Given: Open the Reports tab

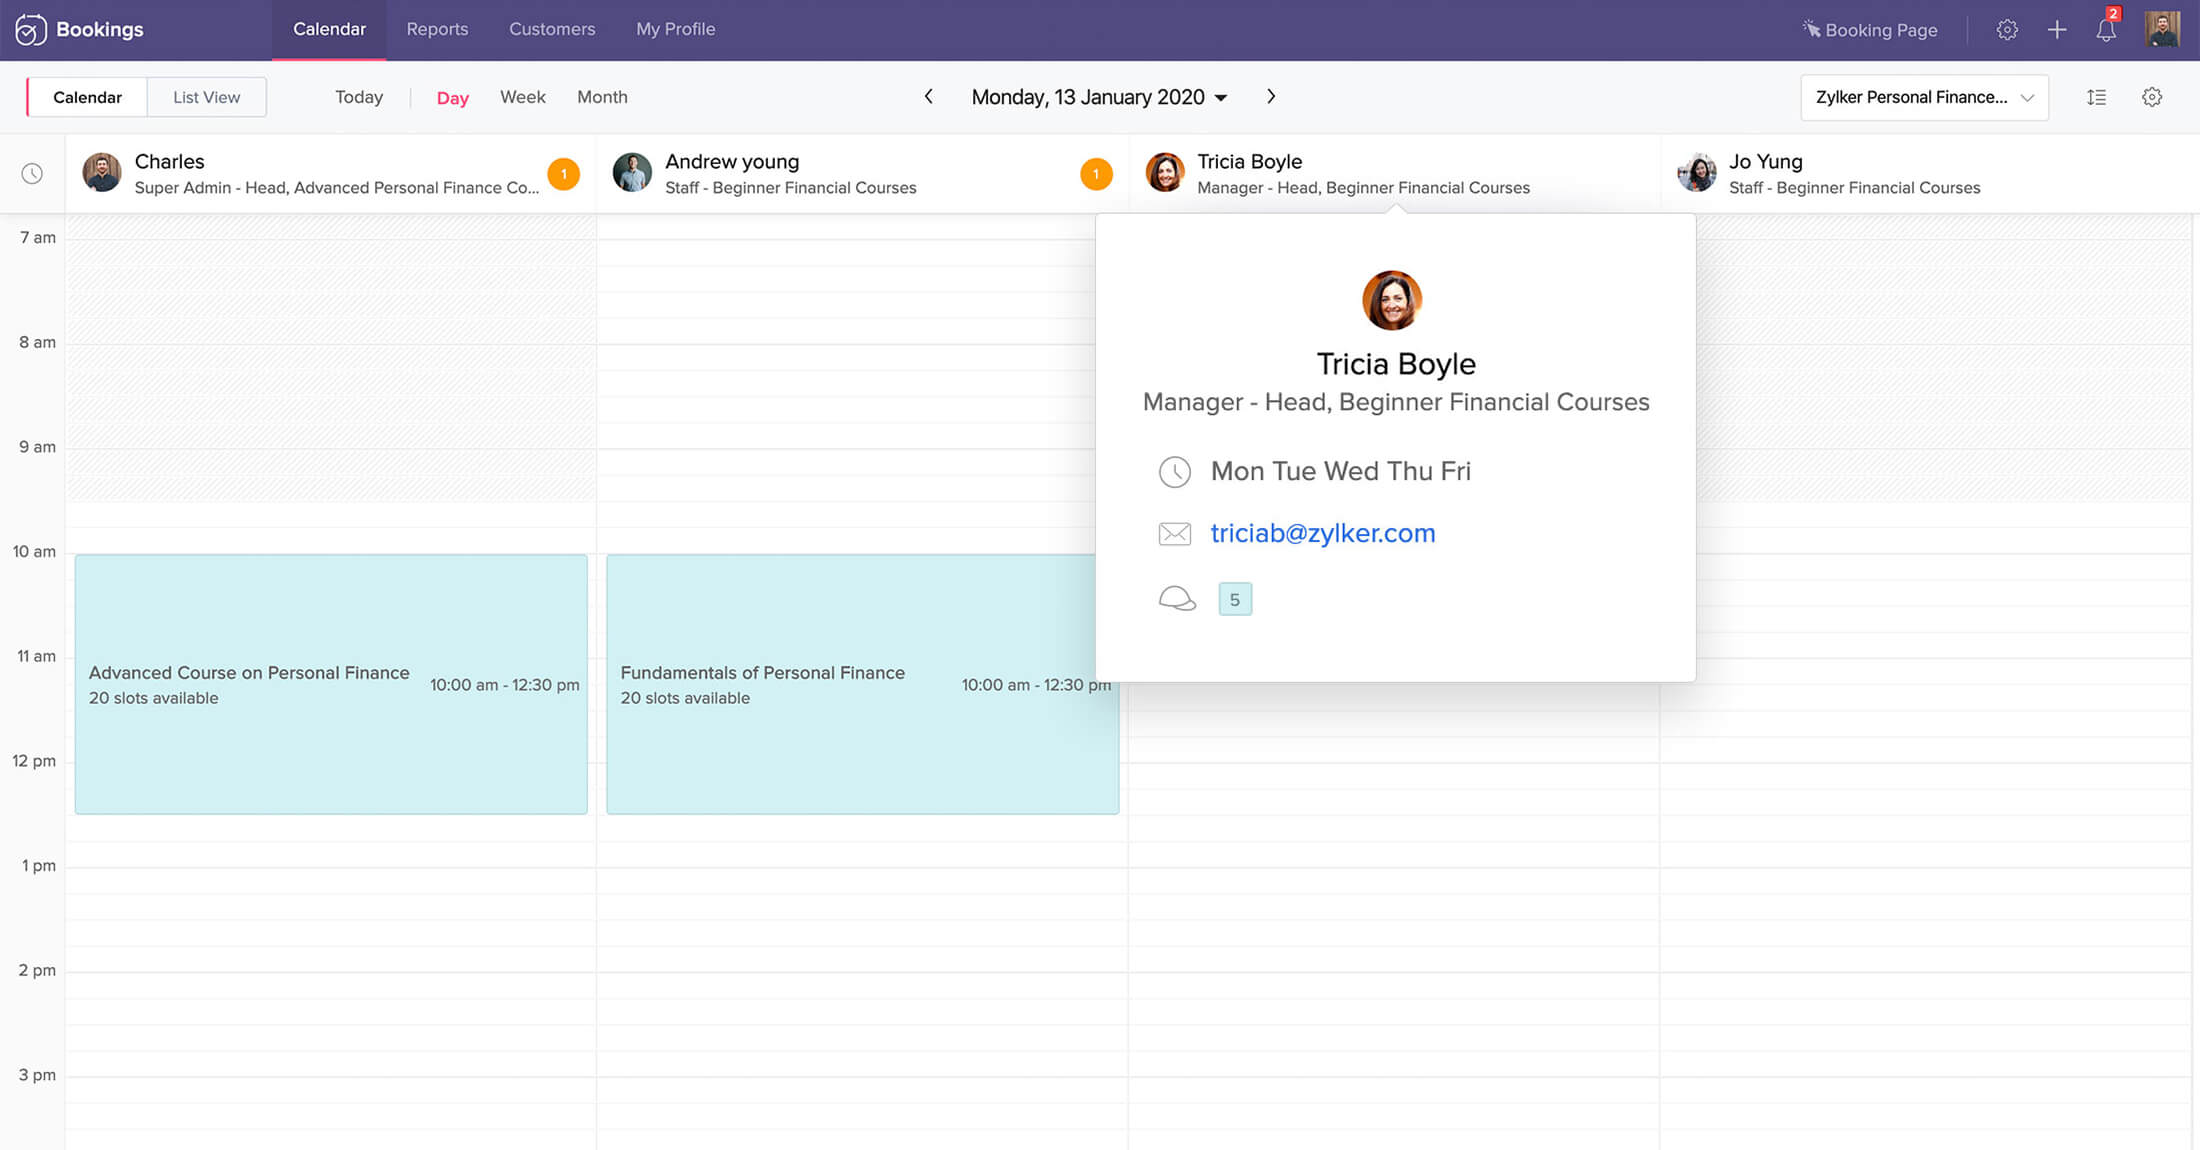Looking at the screenshot, I should coord(437,29).
